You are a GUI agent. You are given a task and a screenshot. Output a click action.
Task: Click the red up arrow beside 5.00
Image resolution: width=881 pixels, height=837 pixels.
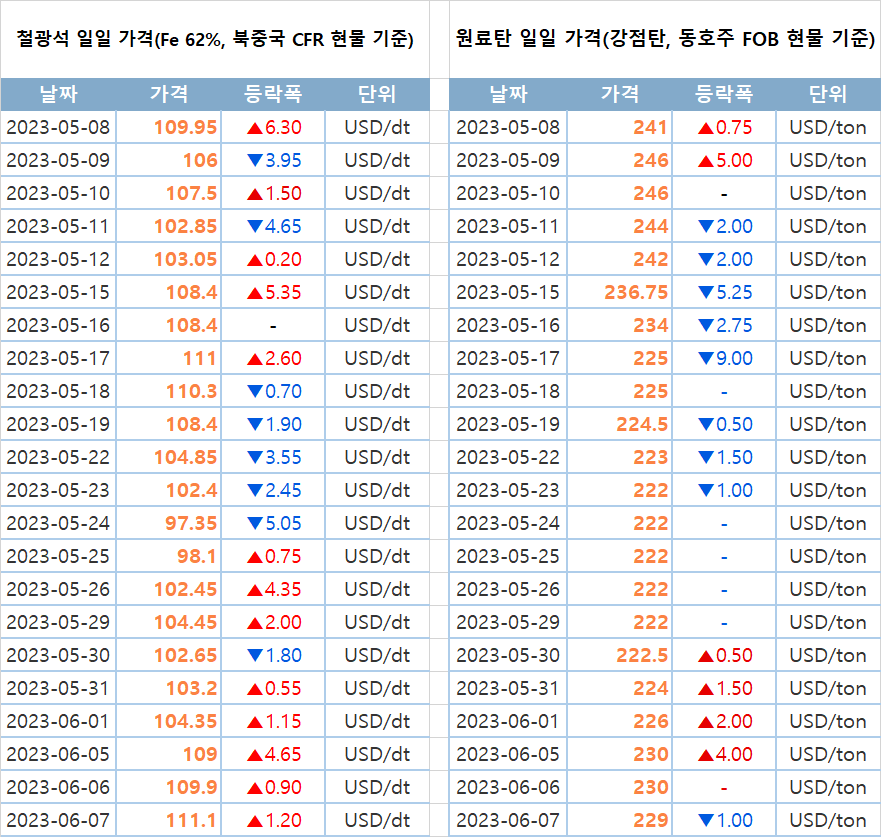[706, 160]
